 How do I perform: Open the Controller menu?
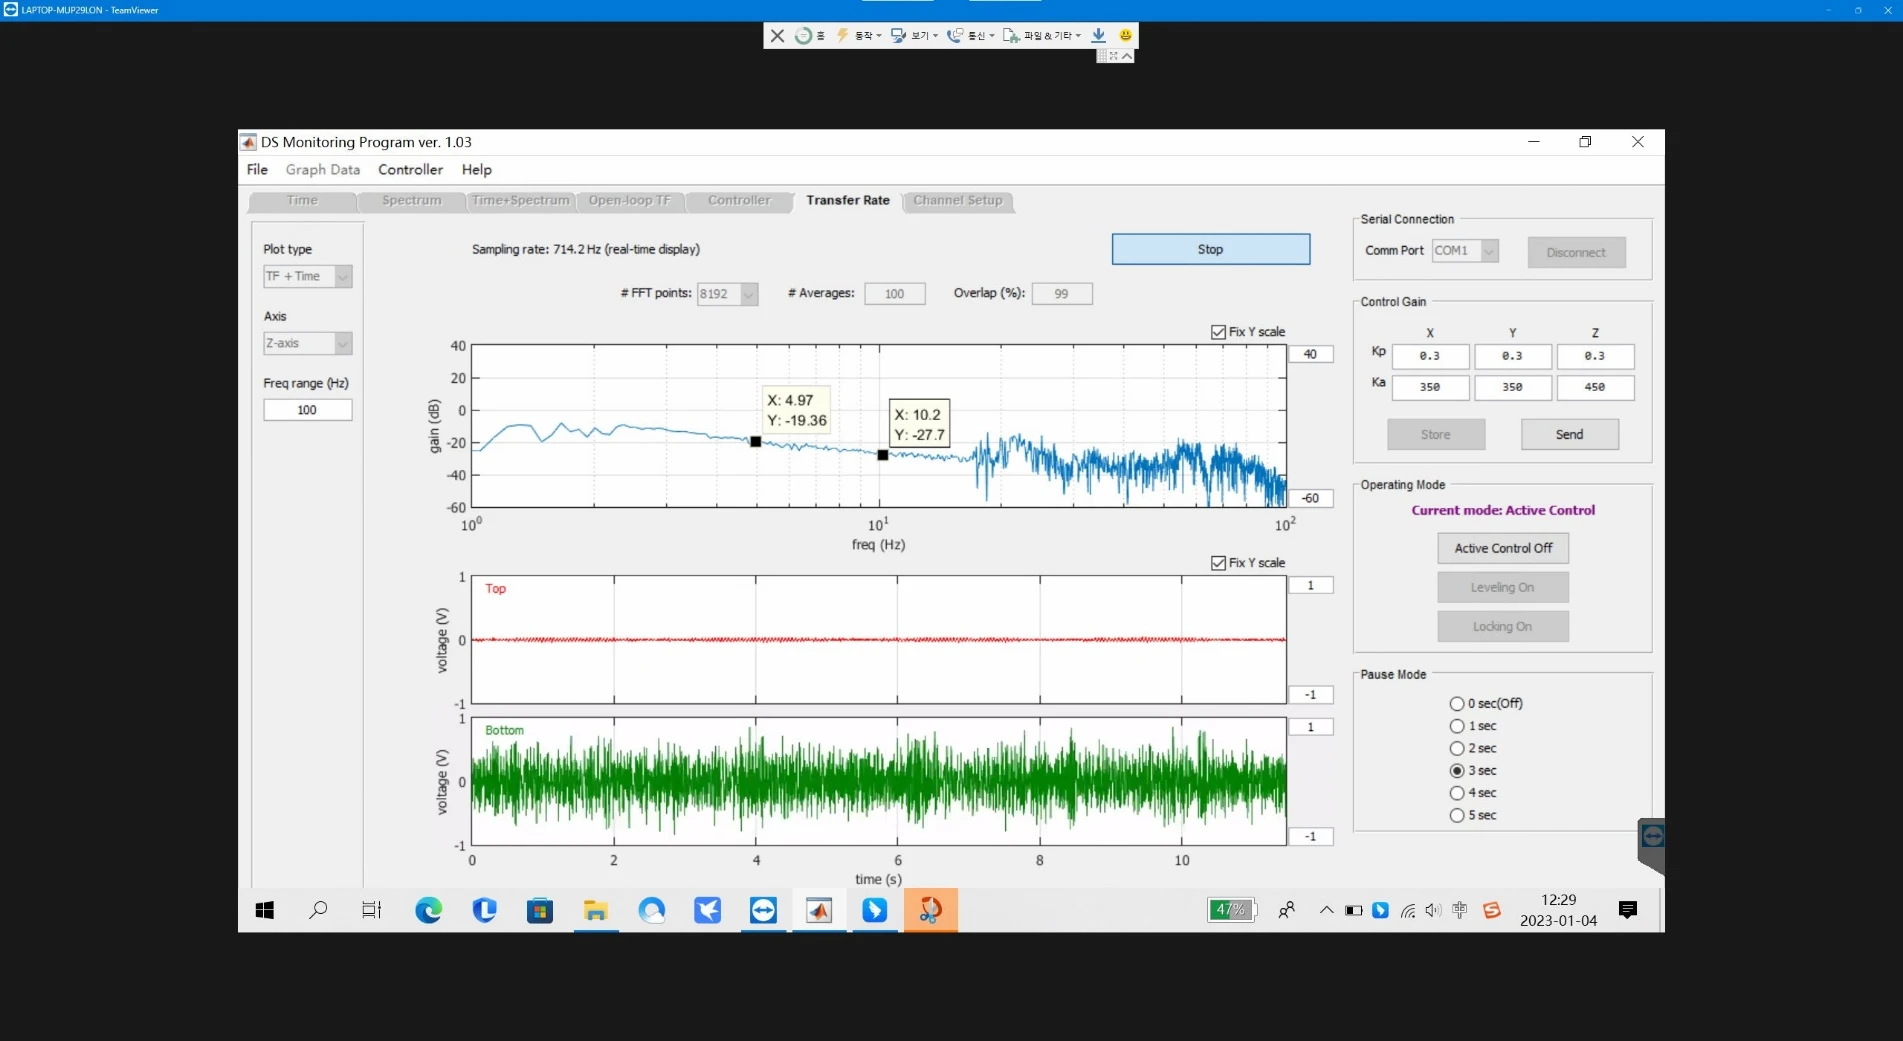410,170
